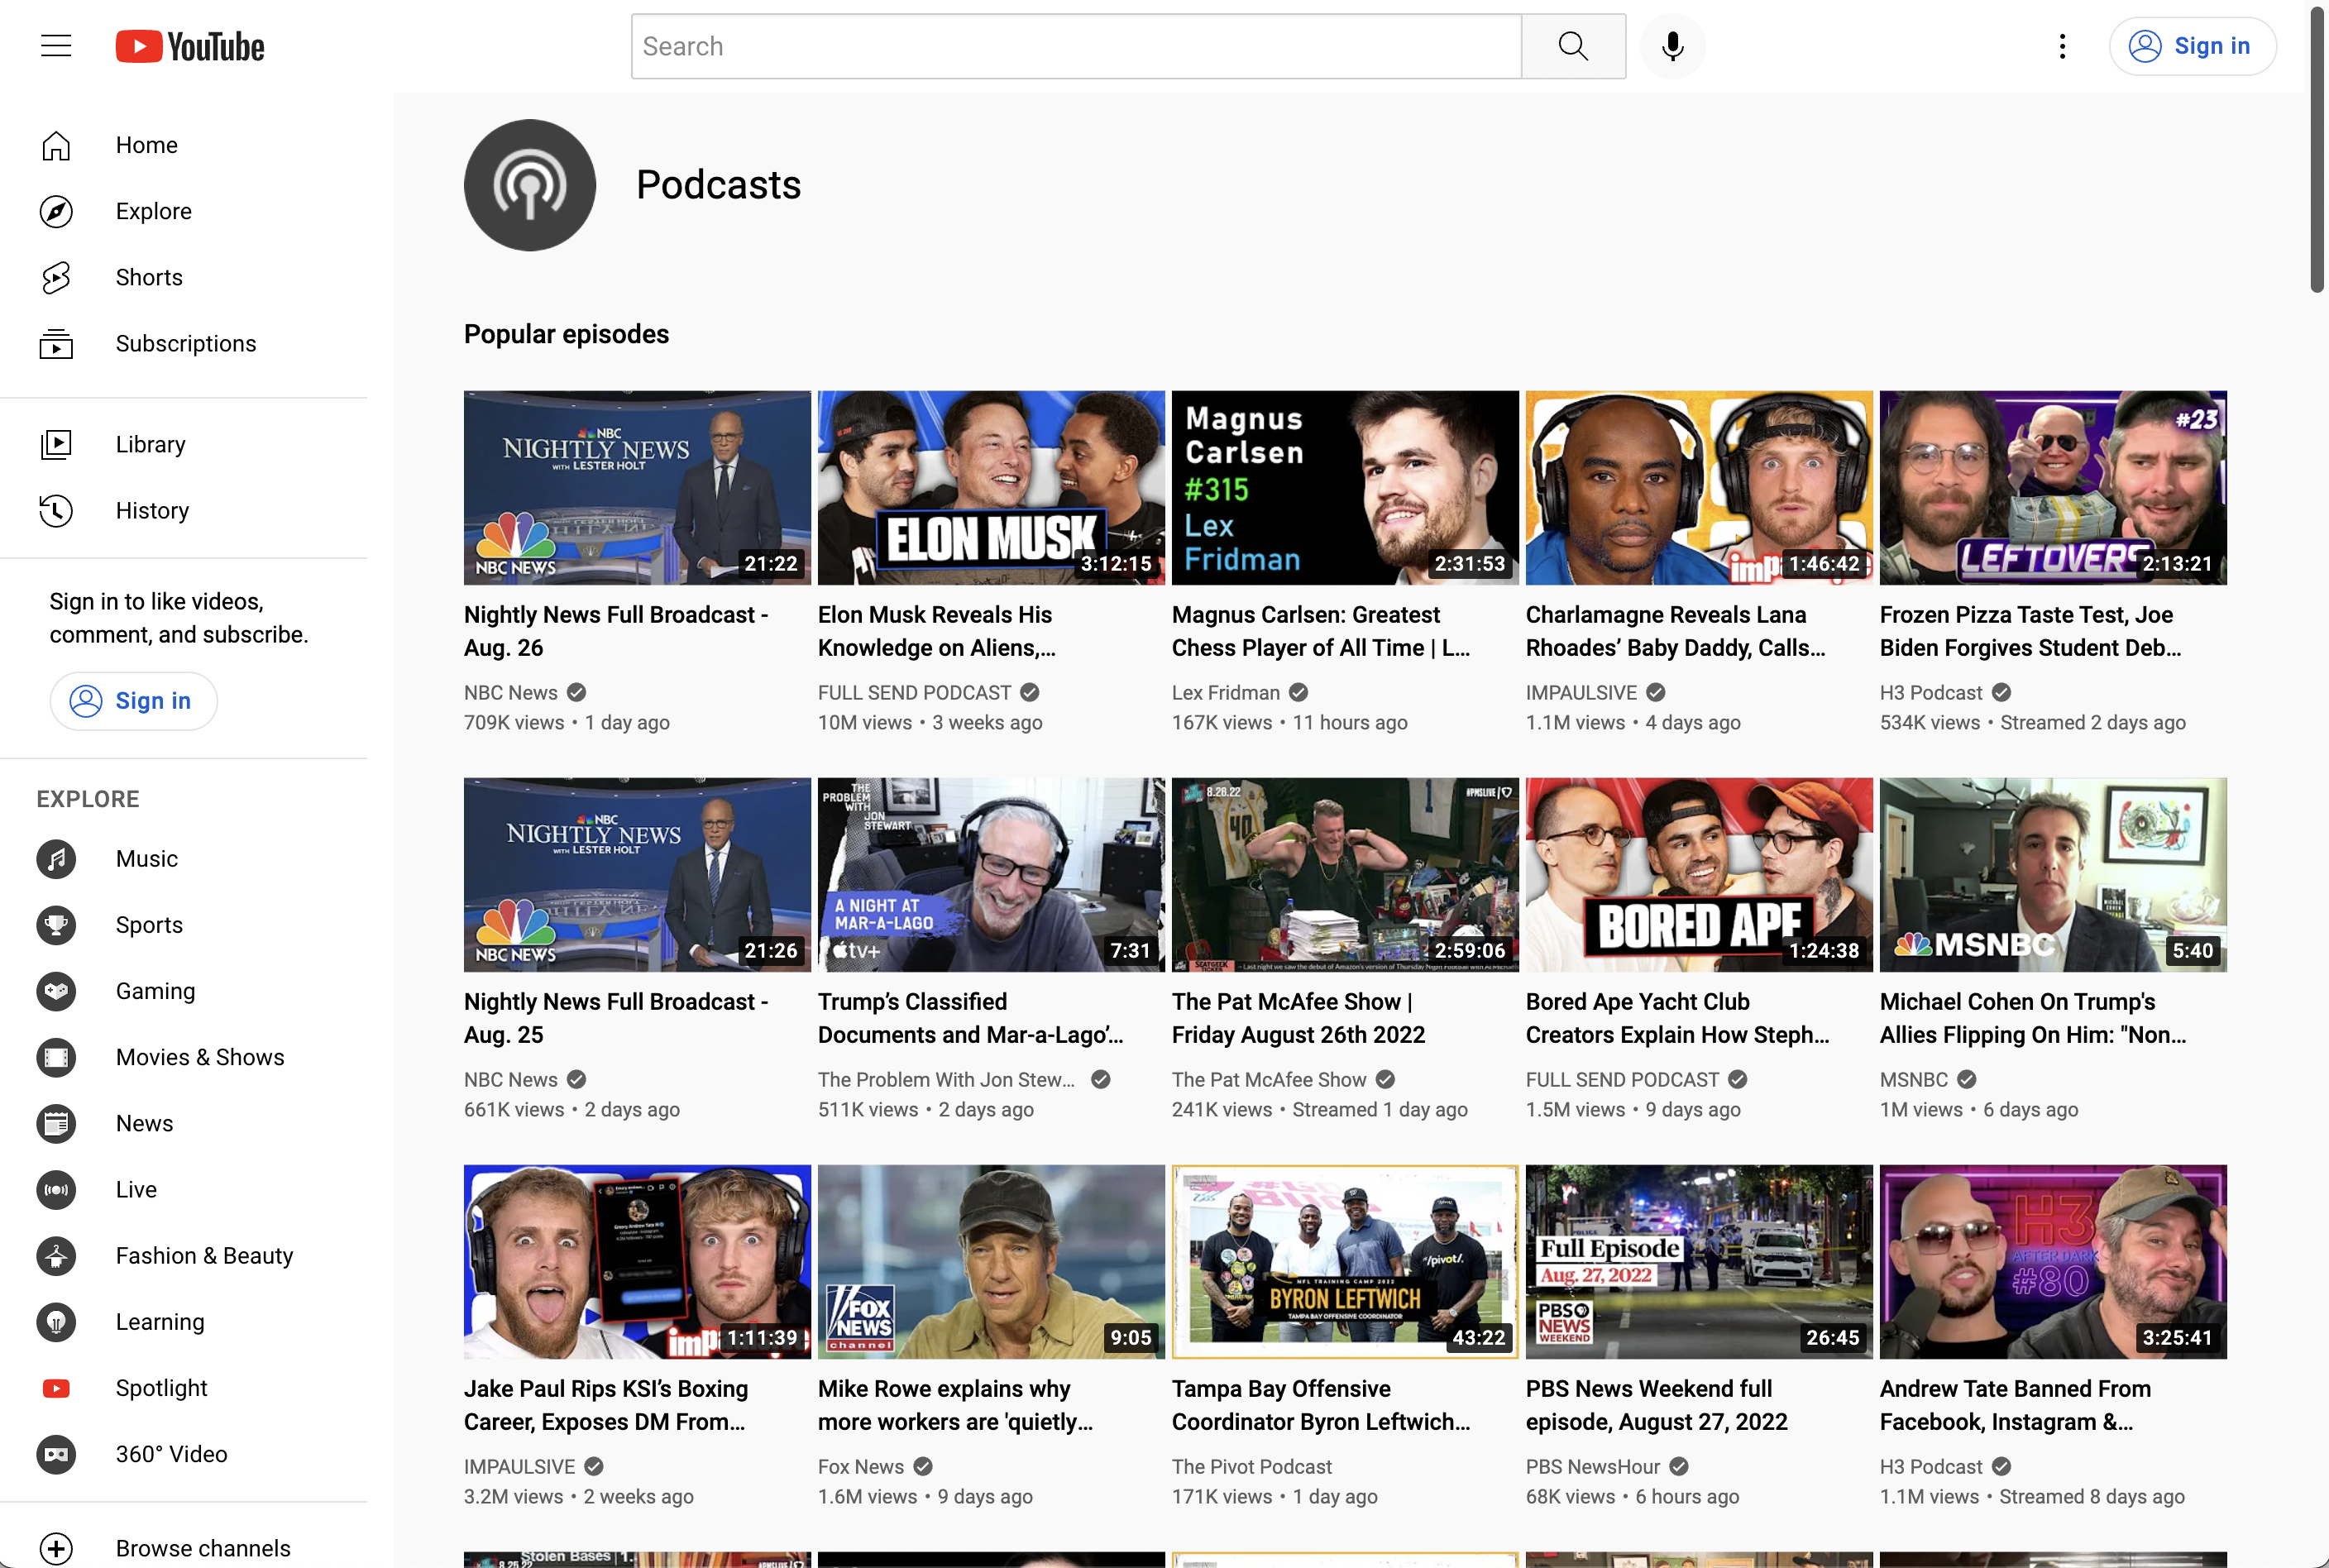Open the PBS NewsHour channel link
This screenshot has width=2329, height=1568.
tap(1592, 1466)
